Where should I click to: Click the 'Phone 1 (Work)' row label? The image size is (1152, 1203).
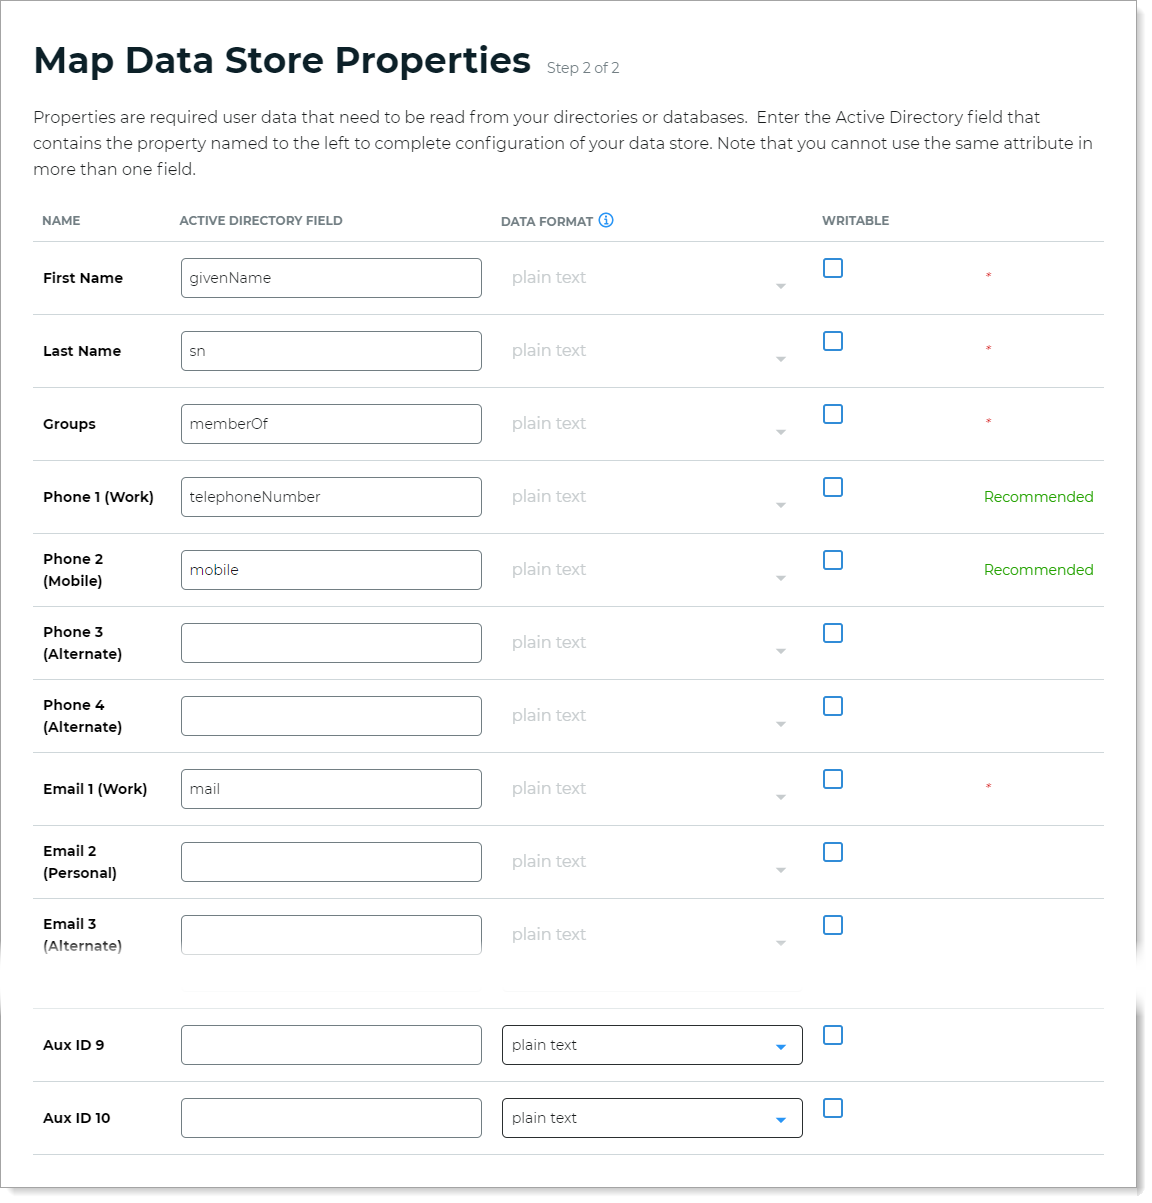[x=98, y=497]
